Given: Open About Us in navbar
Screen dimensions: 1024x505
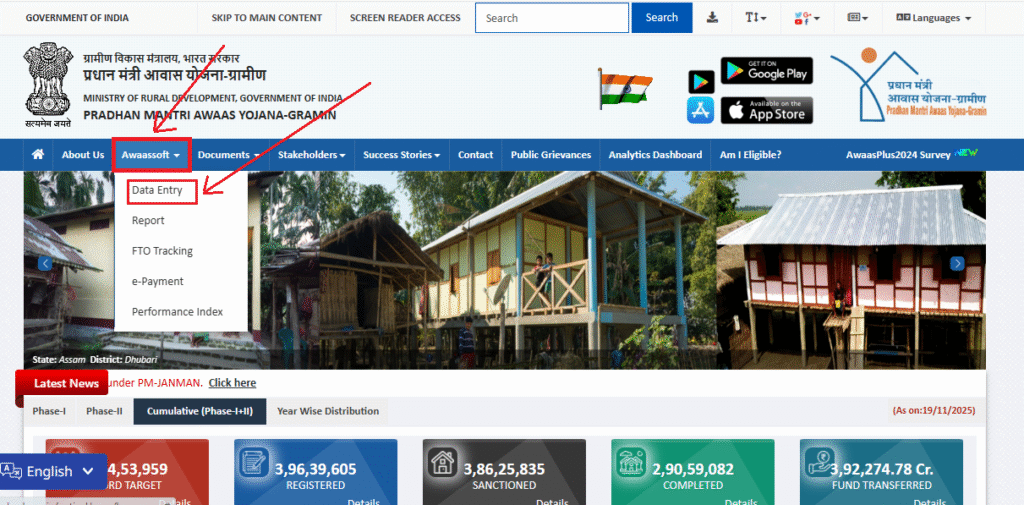Looking at the screenshot, I should pyautogui.click(x=83, y=155).
